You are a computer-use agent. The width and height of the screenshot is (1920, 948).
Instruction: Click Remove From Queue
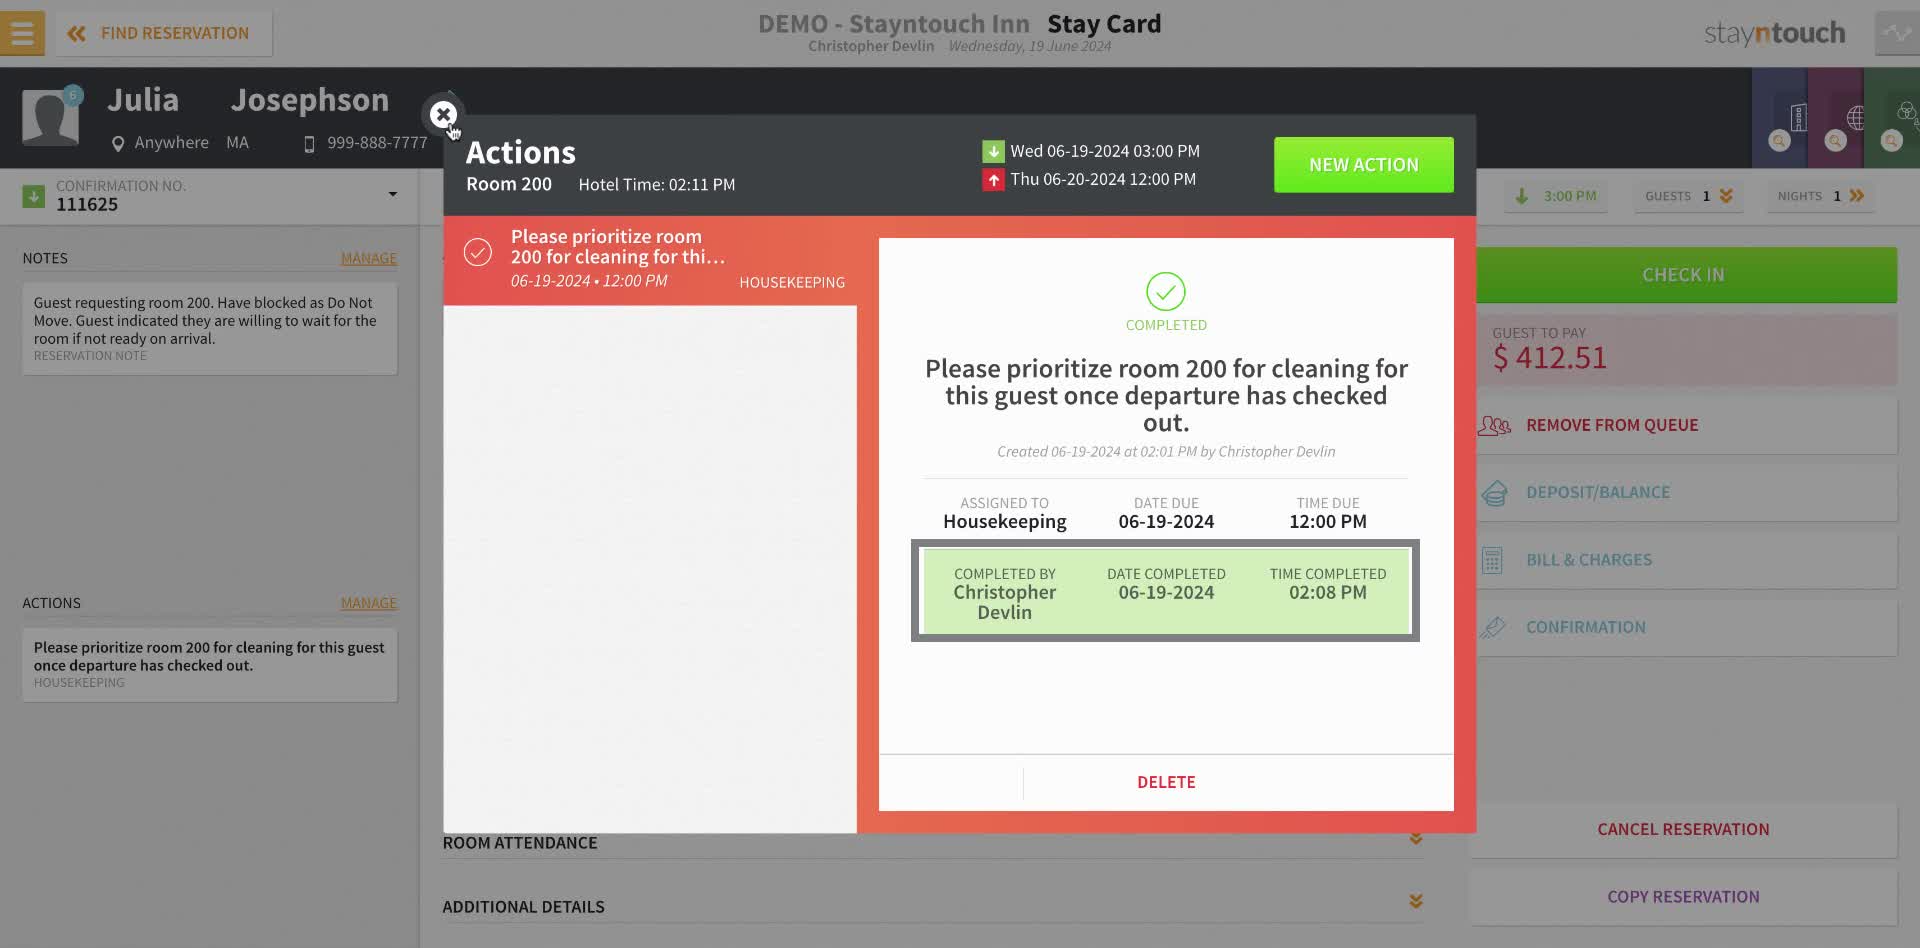pos(1683,425)
